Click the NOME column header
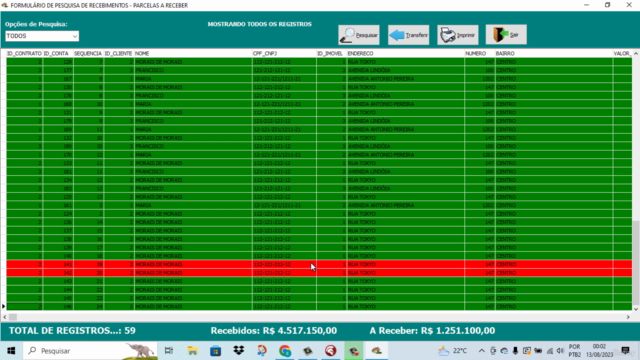Screen dimensions: 640x360 (193, 53)
